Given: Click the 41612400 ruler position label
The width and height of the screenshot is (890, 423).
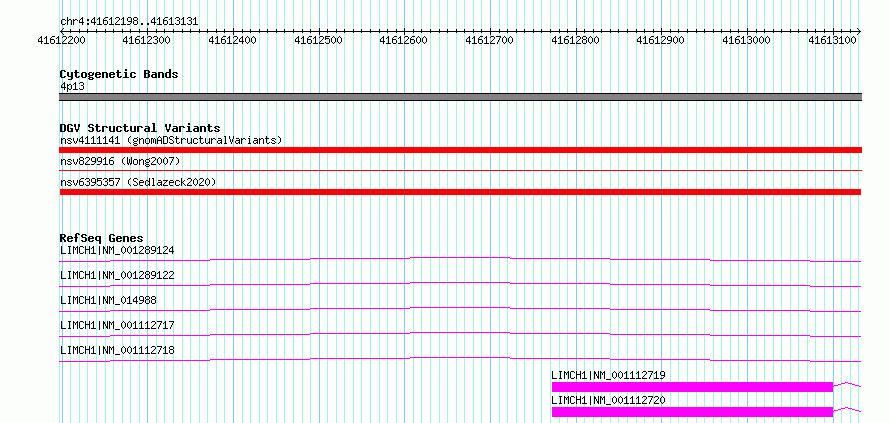Looking at the screenshot, I should (233, 40).
